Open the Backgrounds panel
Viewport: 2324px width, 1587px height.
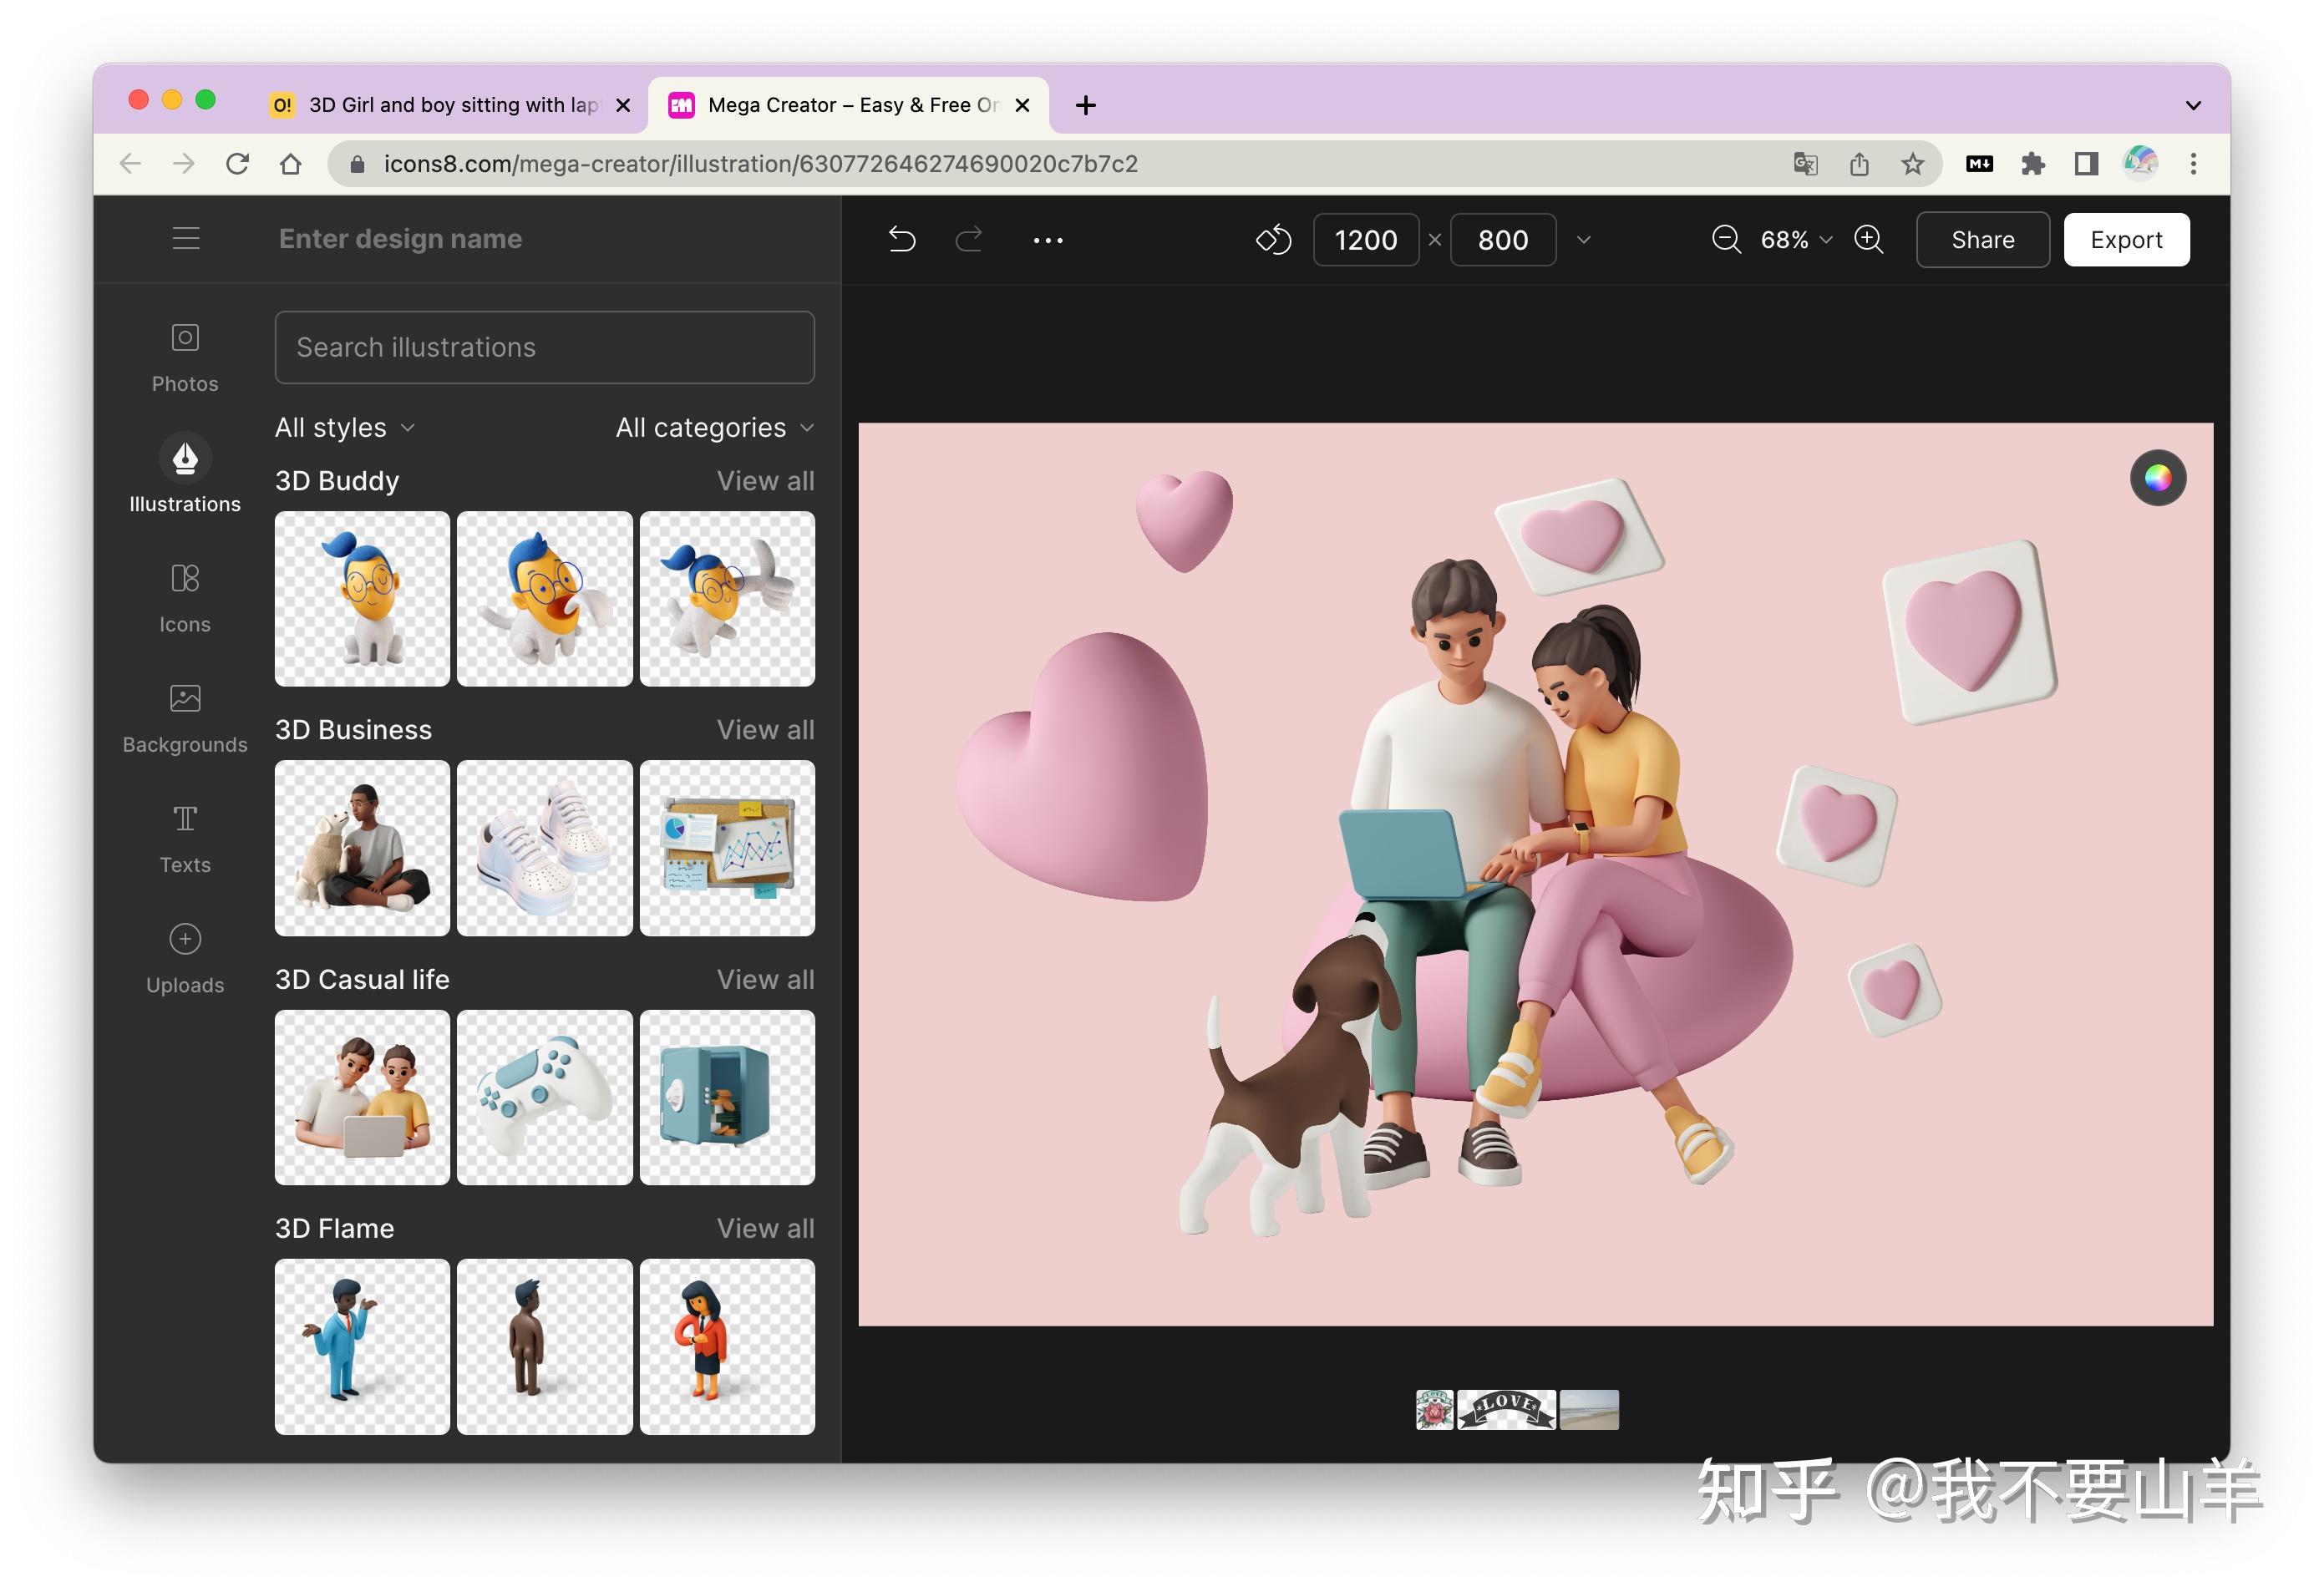point(184,716)
